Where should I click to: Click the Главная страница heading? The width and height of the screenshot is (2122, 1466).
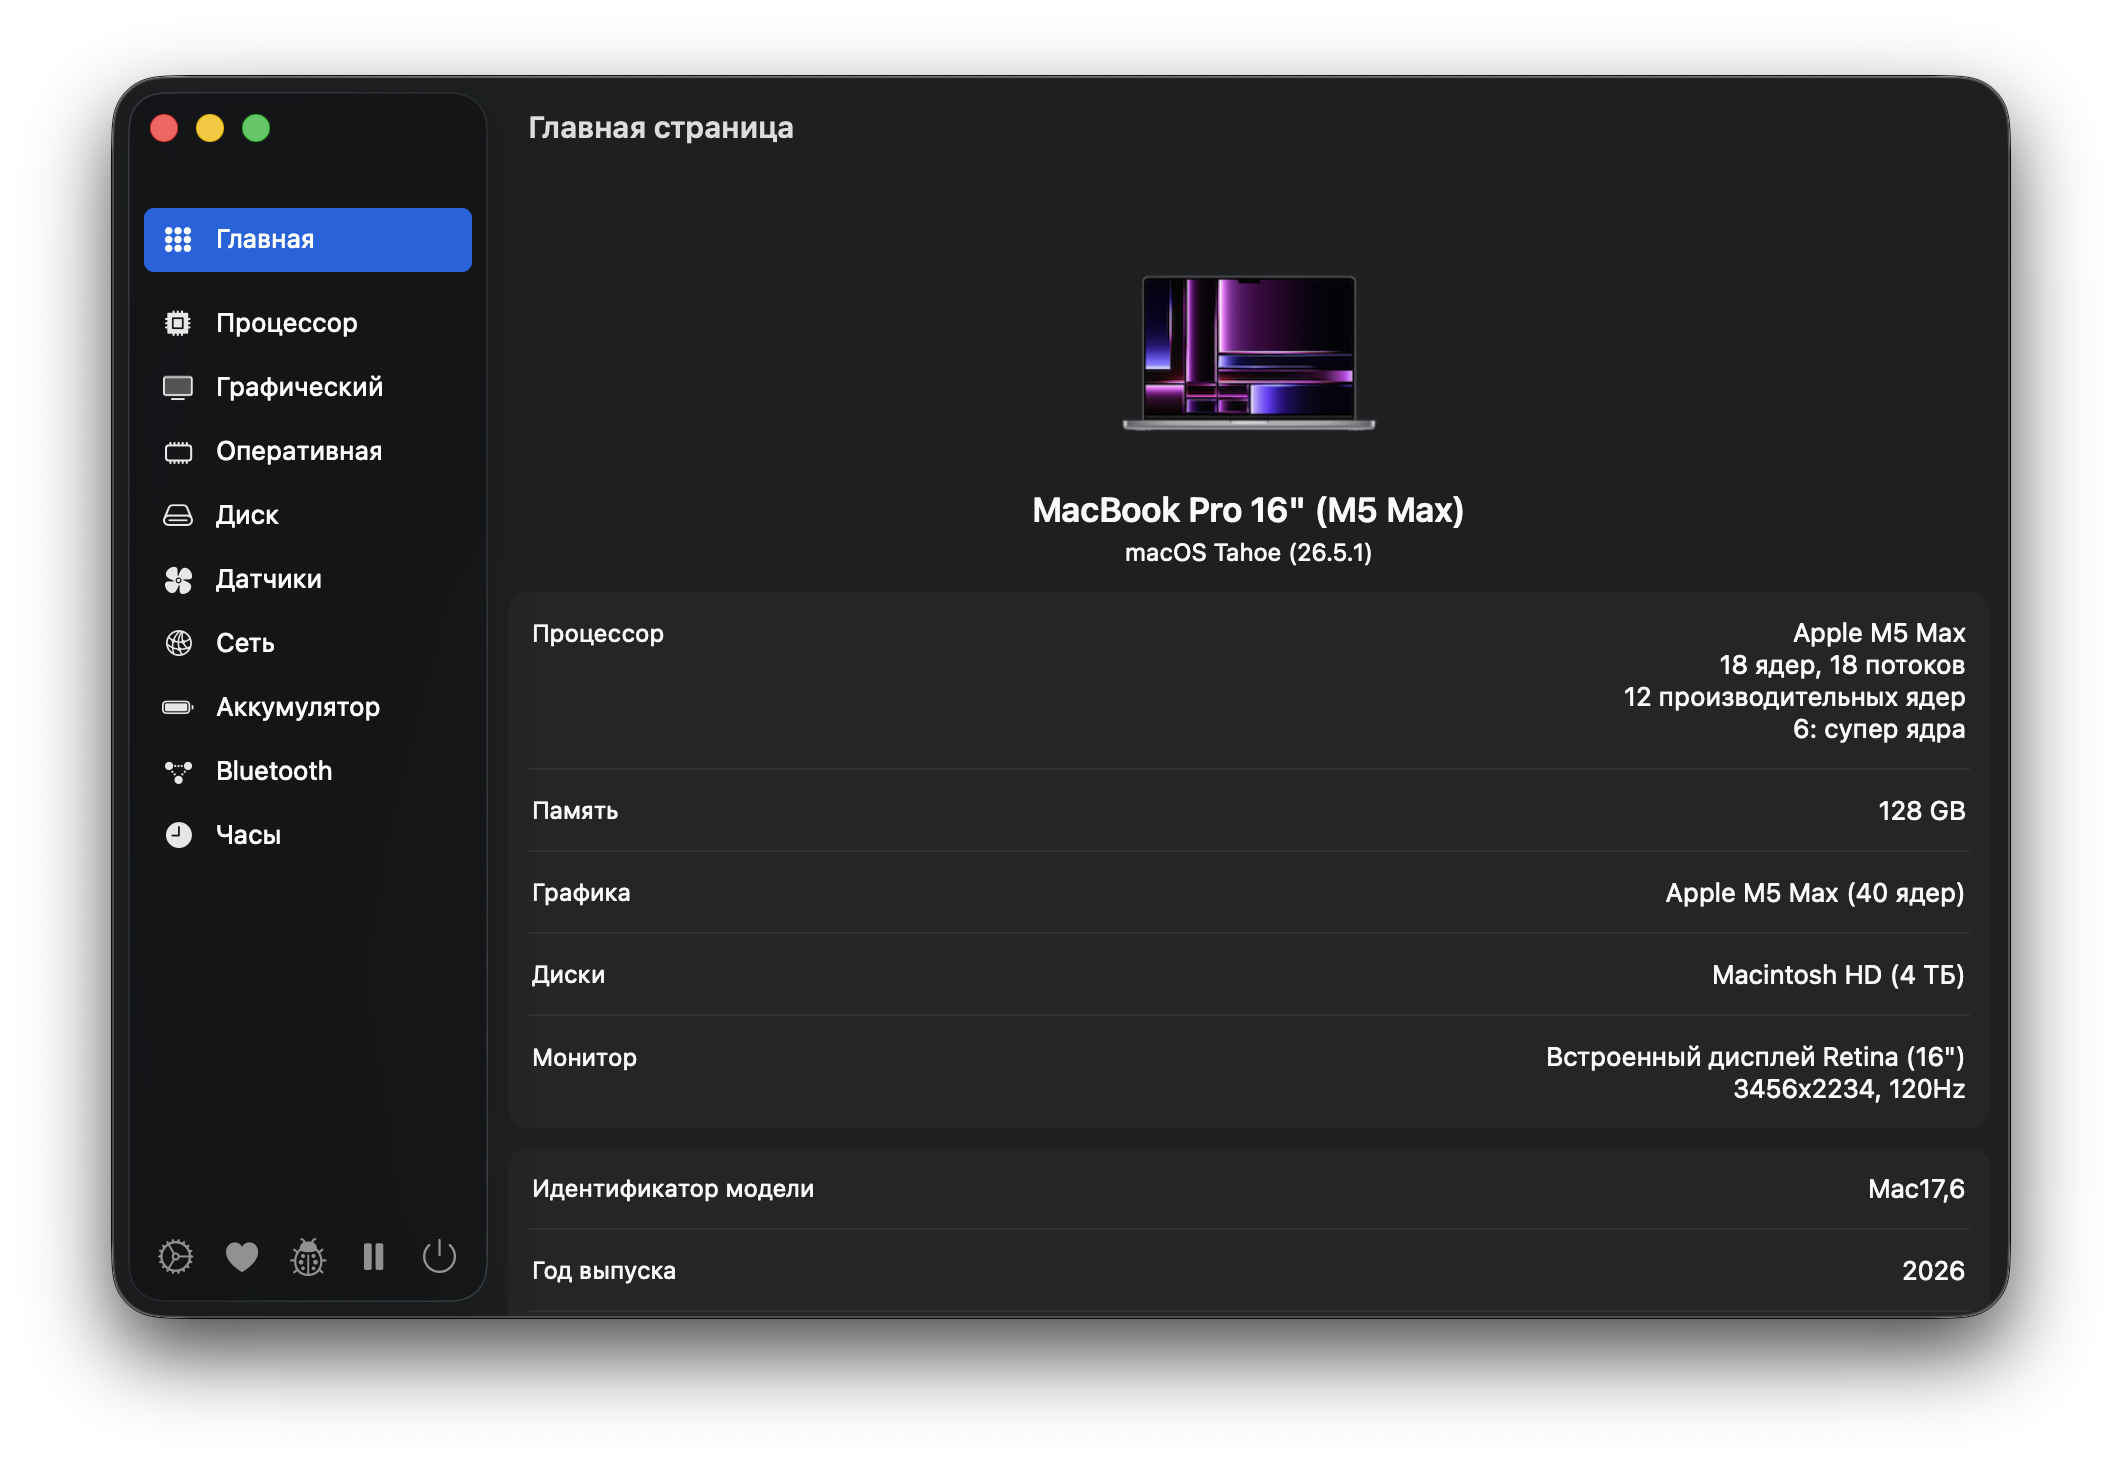pyautogui.click(x=661, y=128)
